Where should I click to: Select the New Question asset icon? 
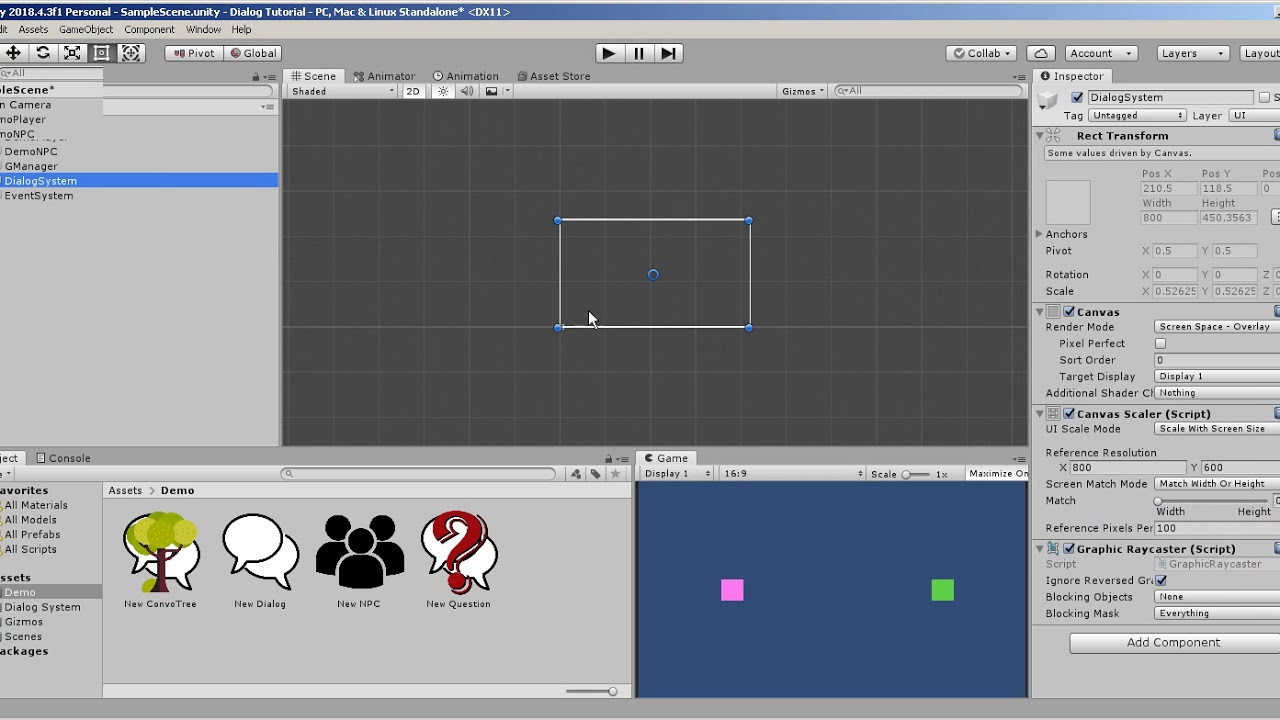point(458,553)
